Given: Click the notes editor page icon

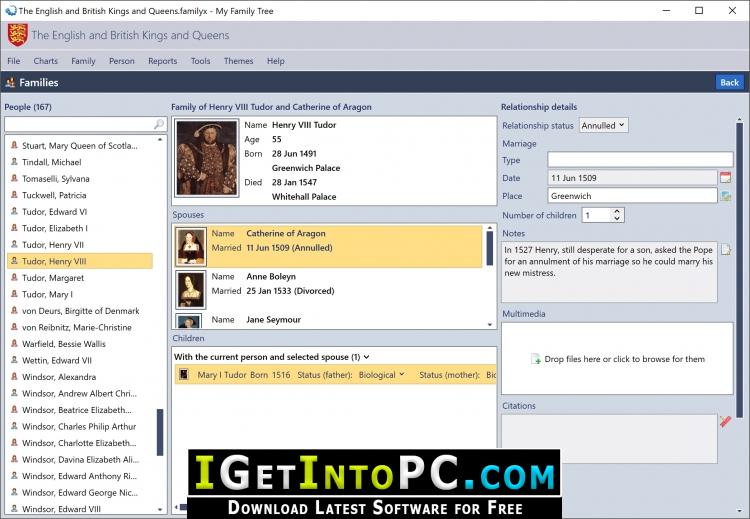Looking at the screenshot, I should [726, 250].
